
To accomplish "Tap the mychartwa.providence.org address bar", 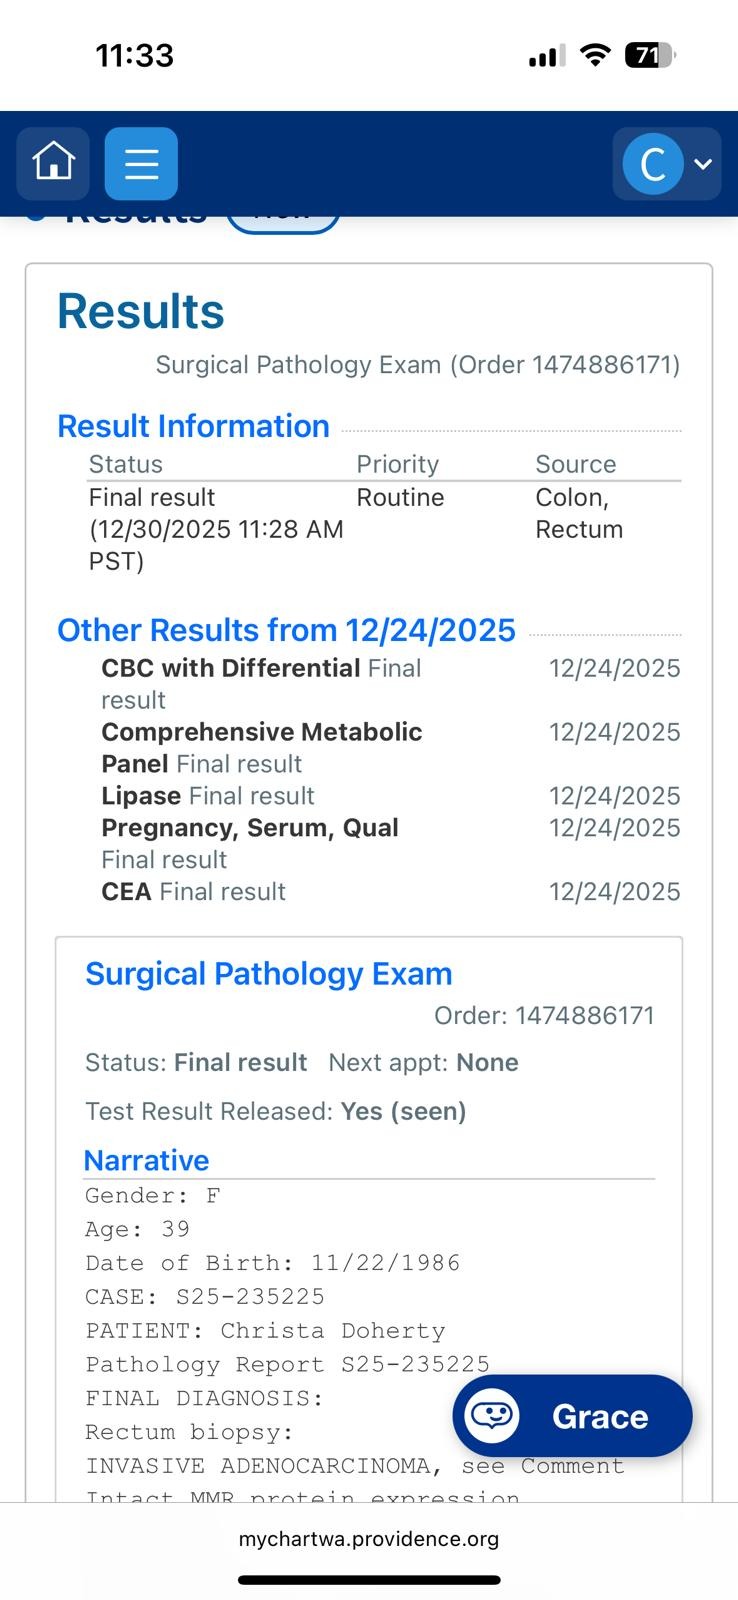I will [x=368, y=1539].
